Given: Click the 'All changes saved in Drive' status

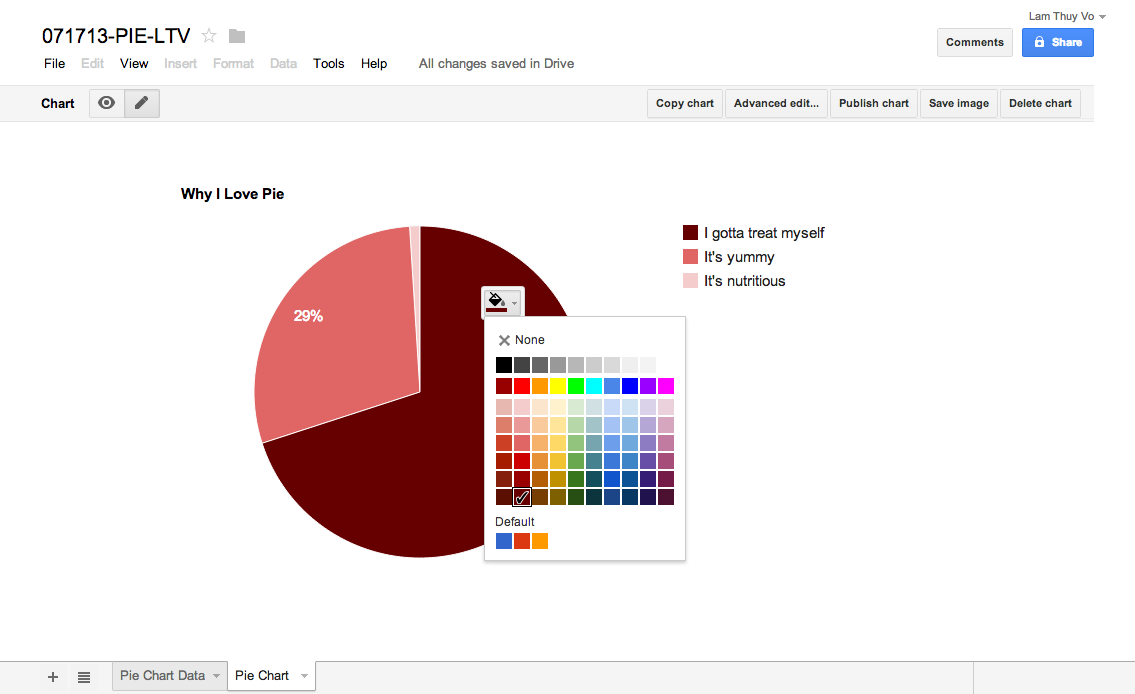Looking at the screenshot, I should 497,64.
